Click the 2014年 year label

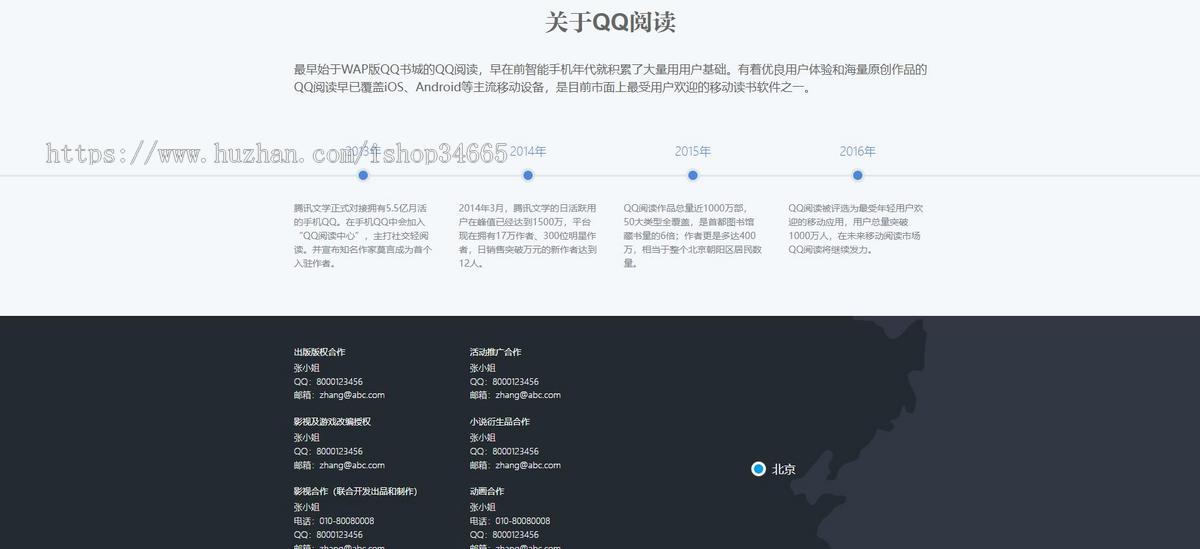[528, 152]
